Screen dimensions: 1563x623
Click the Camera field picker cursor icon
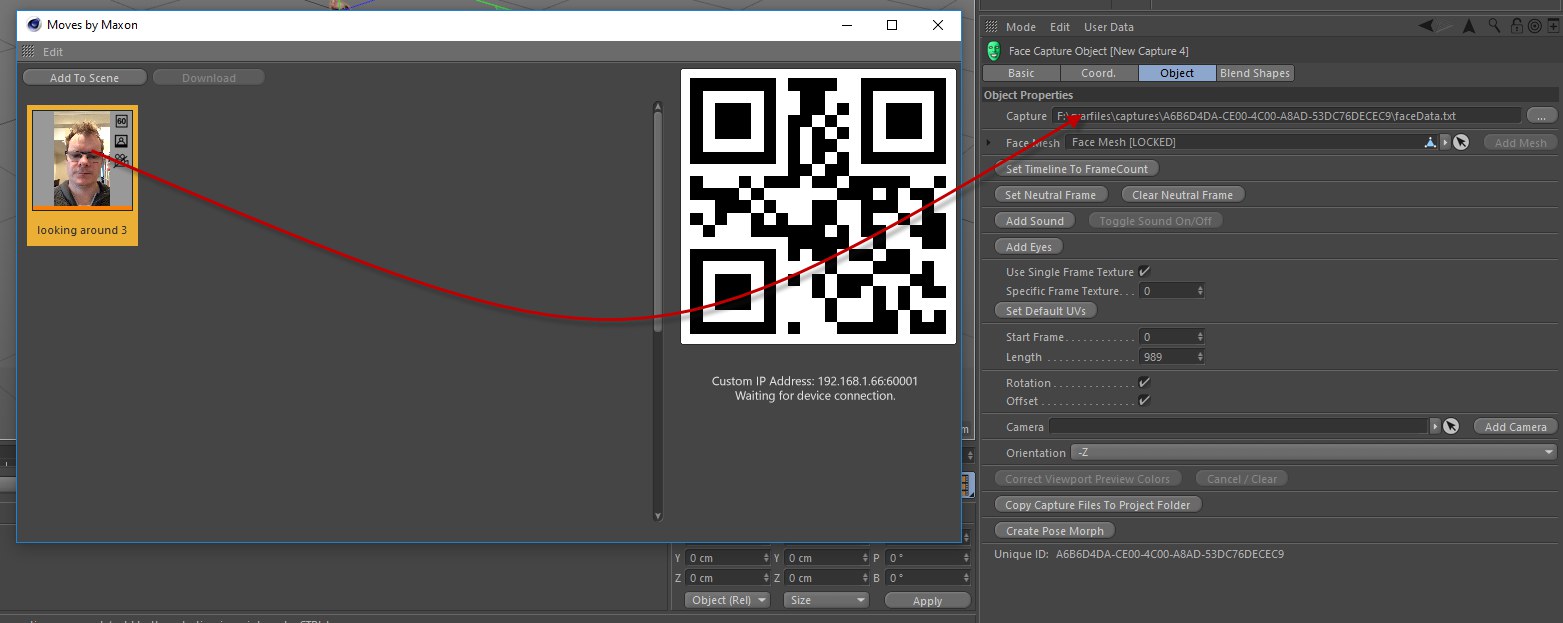pyautogui.click(x=1451, y=427)
